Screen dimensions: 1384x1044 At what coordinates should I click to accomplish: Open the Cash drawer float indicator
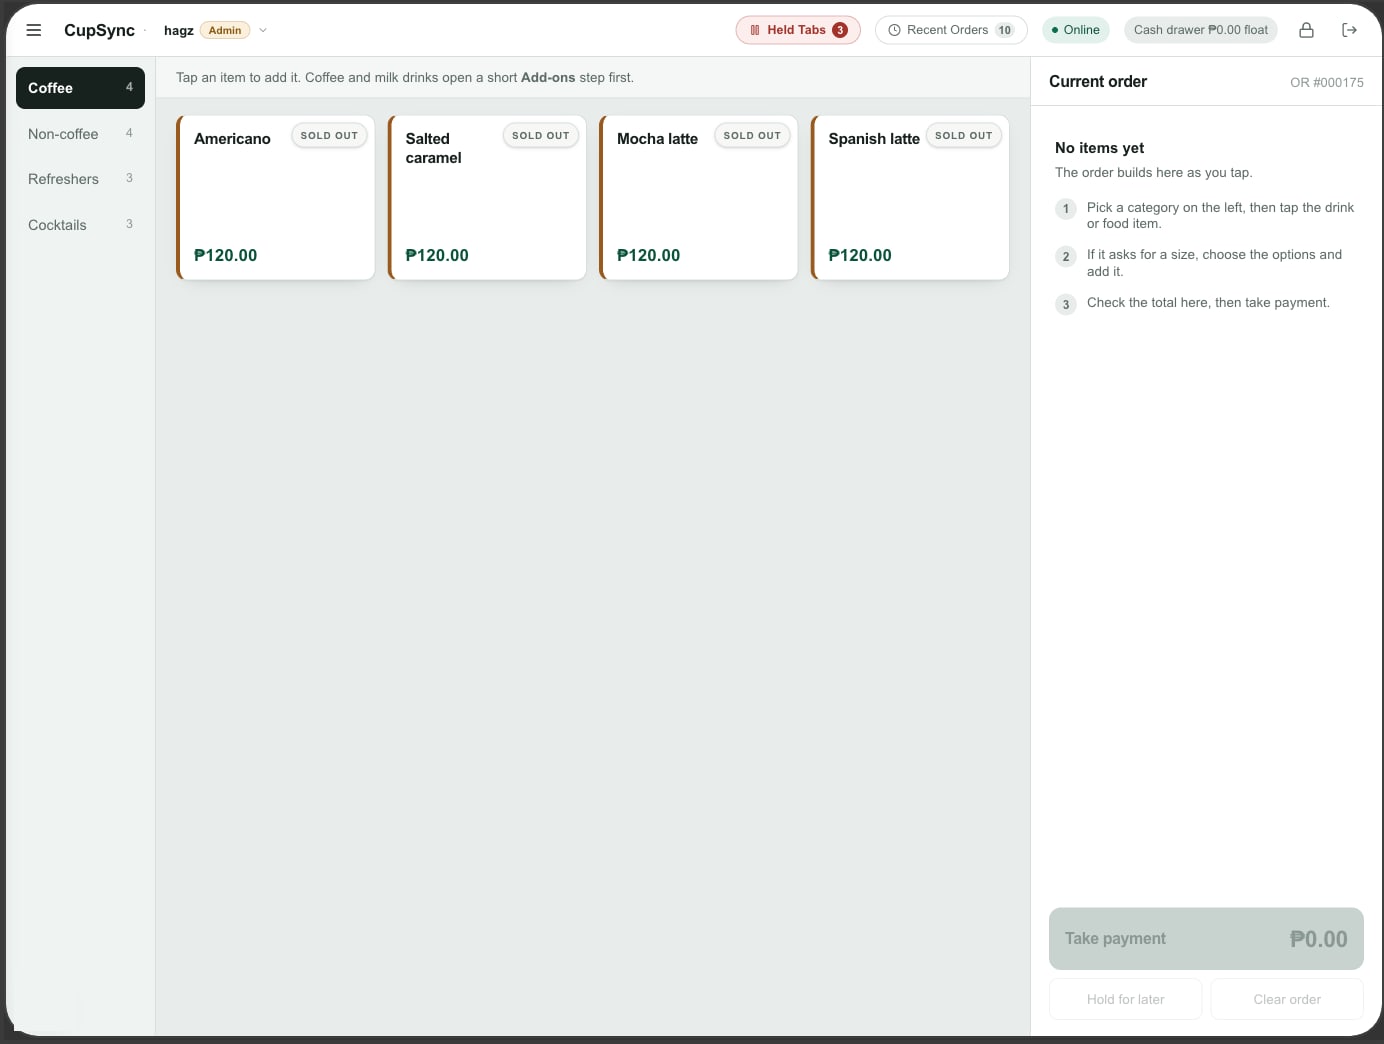[x=1201, y=30]
